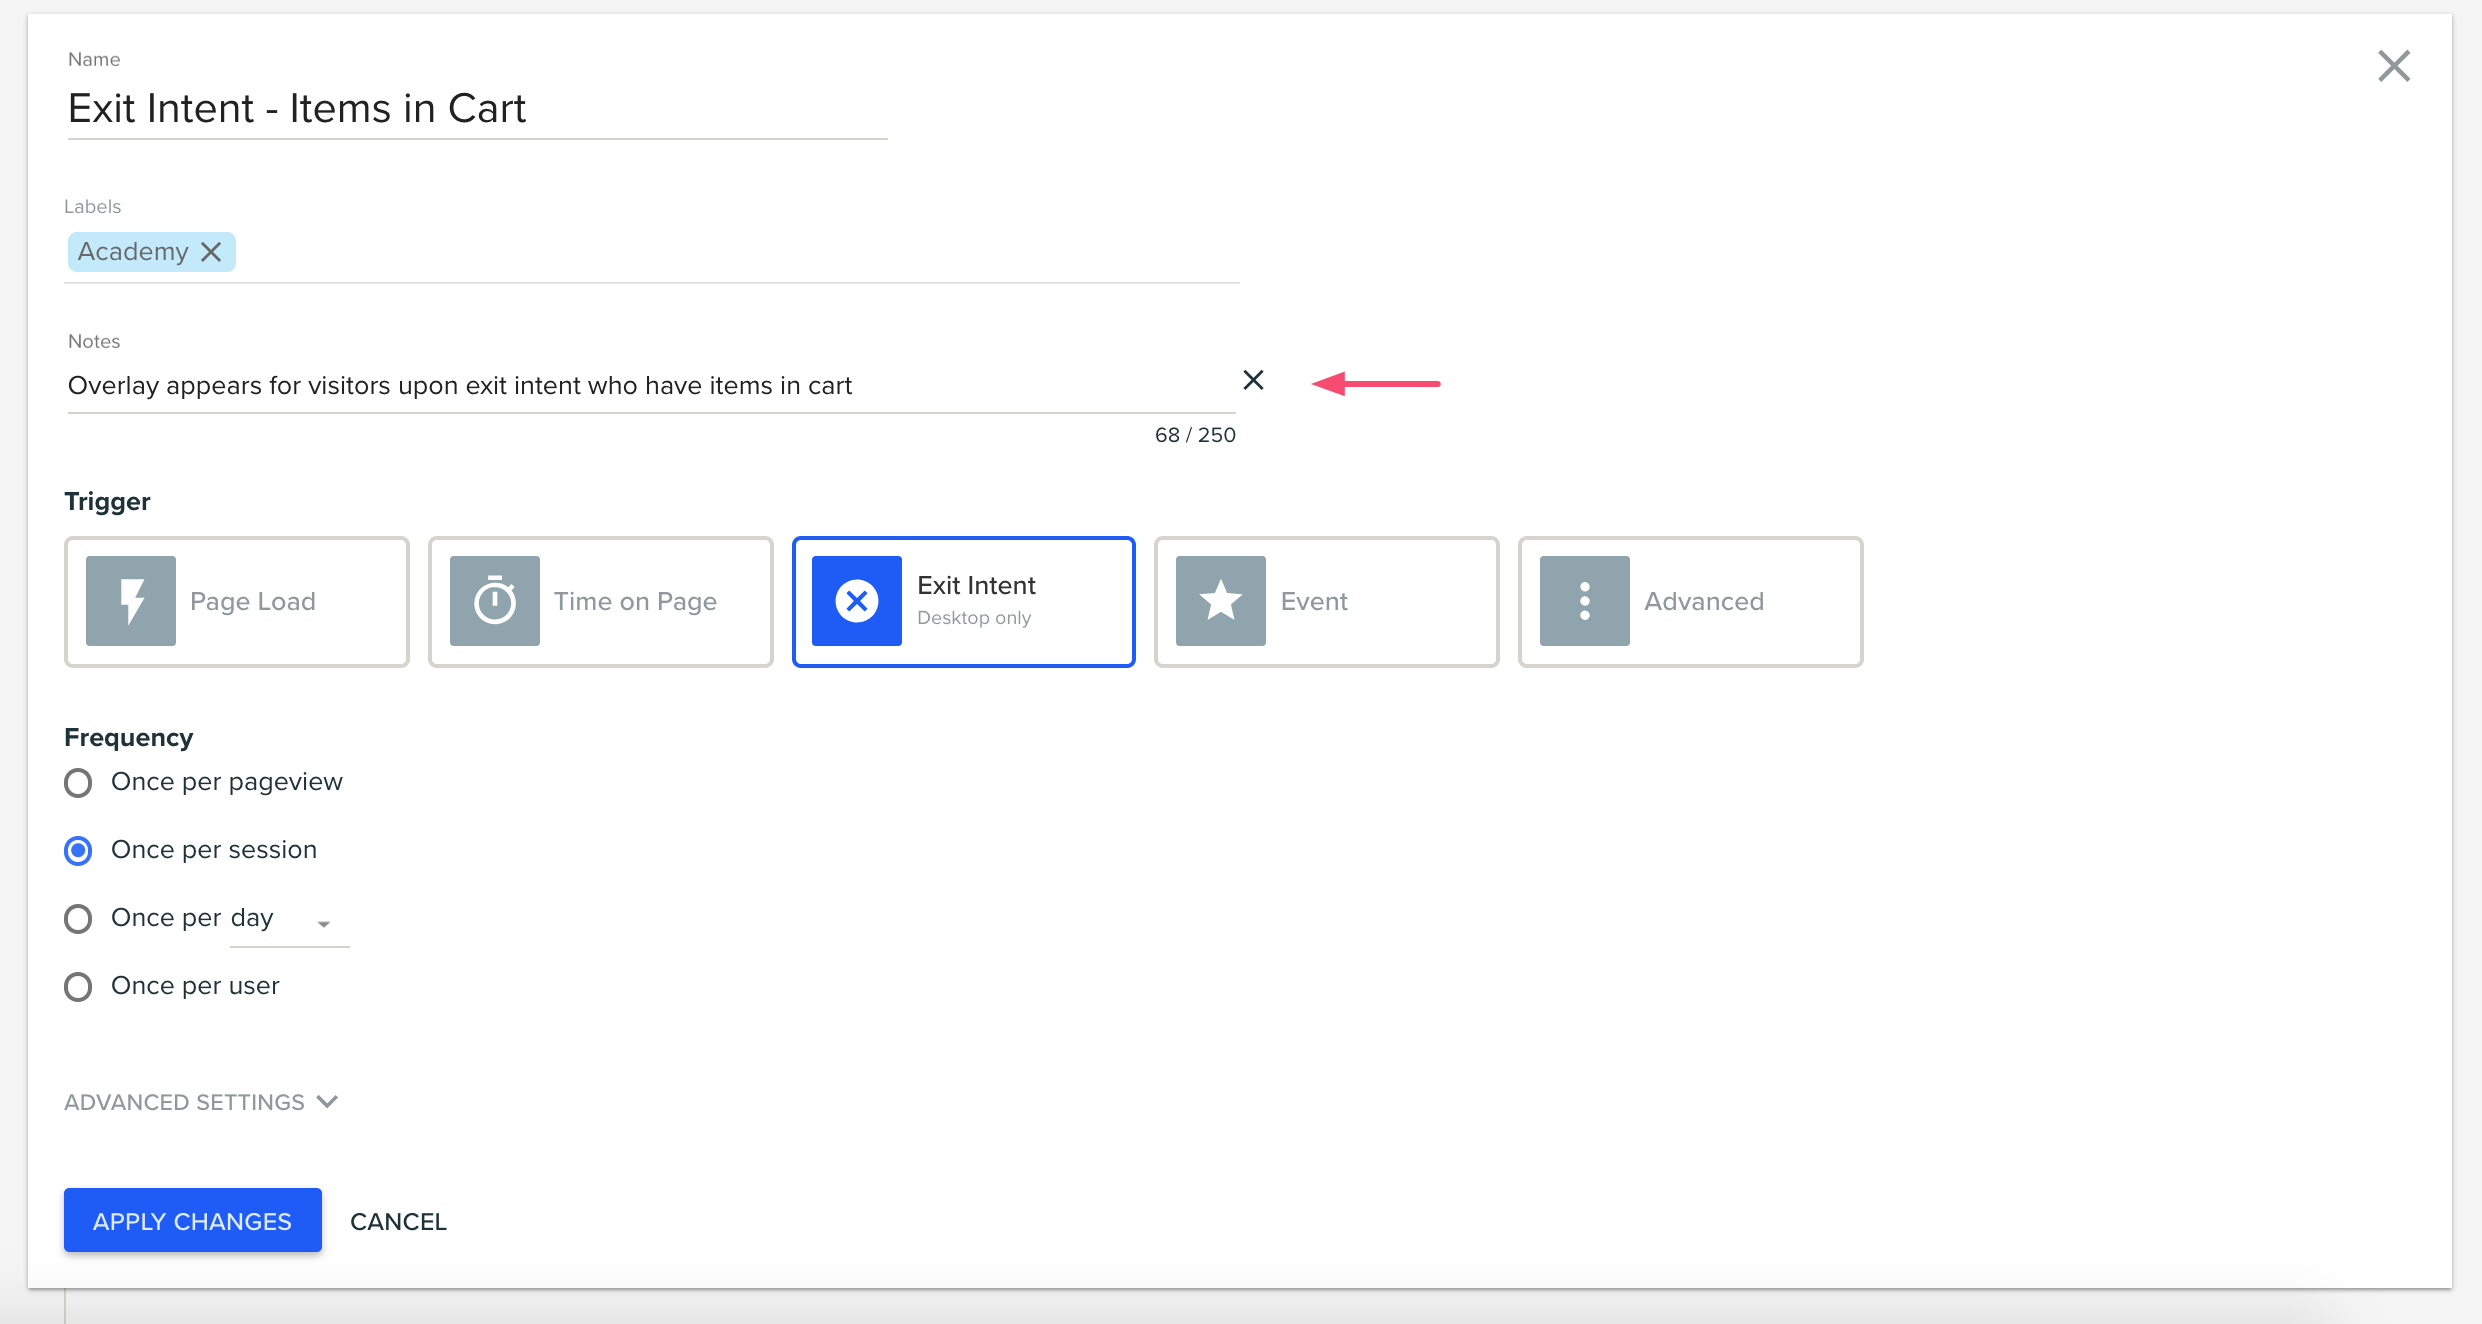2482x1324 pixels.
Task: Click the Exit Intent blue X icon
Action: pyautogui.click(x=857, y=601)
